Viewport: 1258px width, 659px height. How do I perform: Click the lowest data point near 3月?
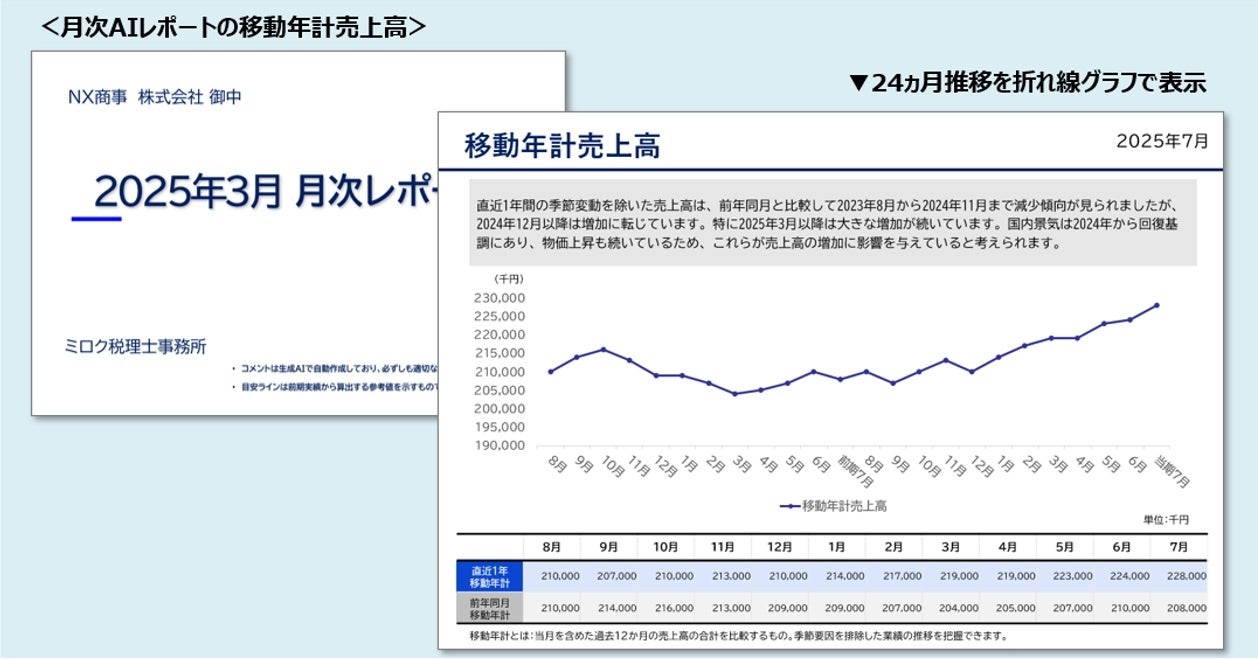(x=733, y=394)
